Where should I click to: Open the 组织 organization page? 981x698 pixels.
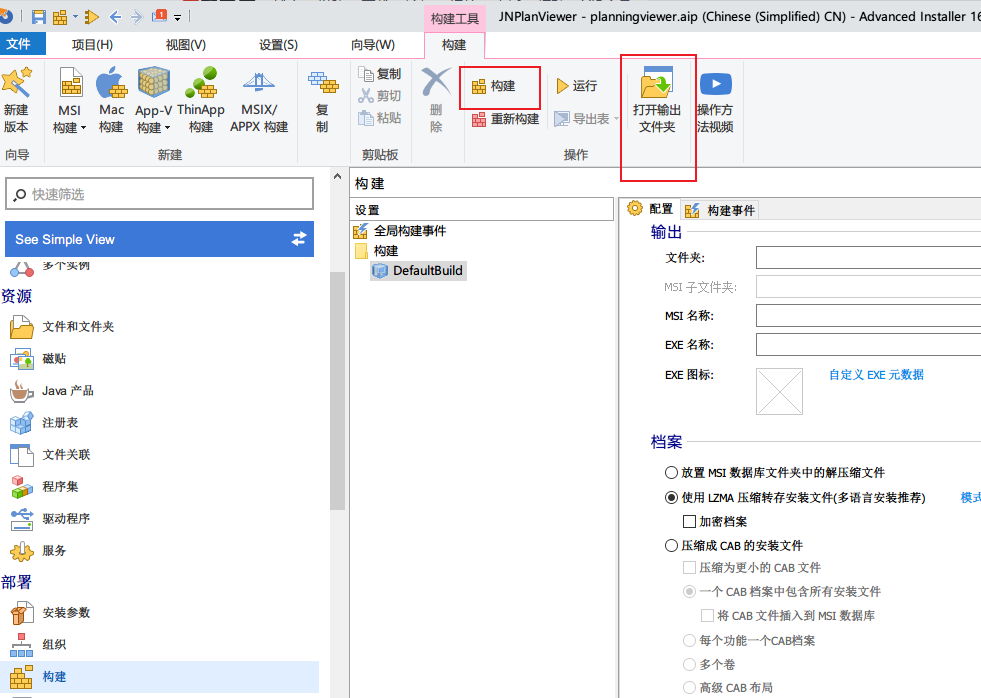click(x=39, y=645)
